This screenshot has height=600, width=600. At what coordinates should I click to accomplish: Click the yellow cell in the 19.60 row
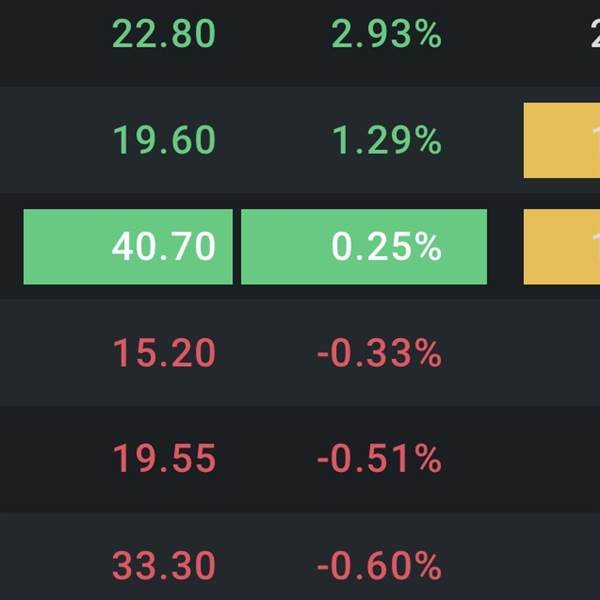point(561,141)
